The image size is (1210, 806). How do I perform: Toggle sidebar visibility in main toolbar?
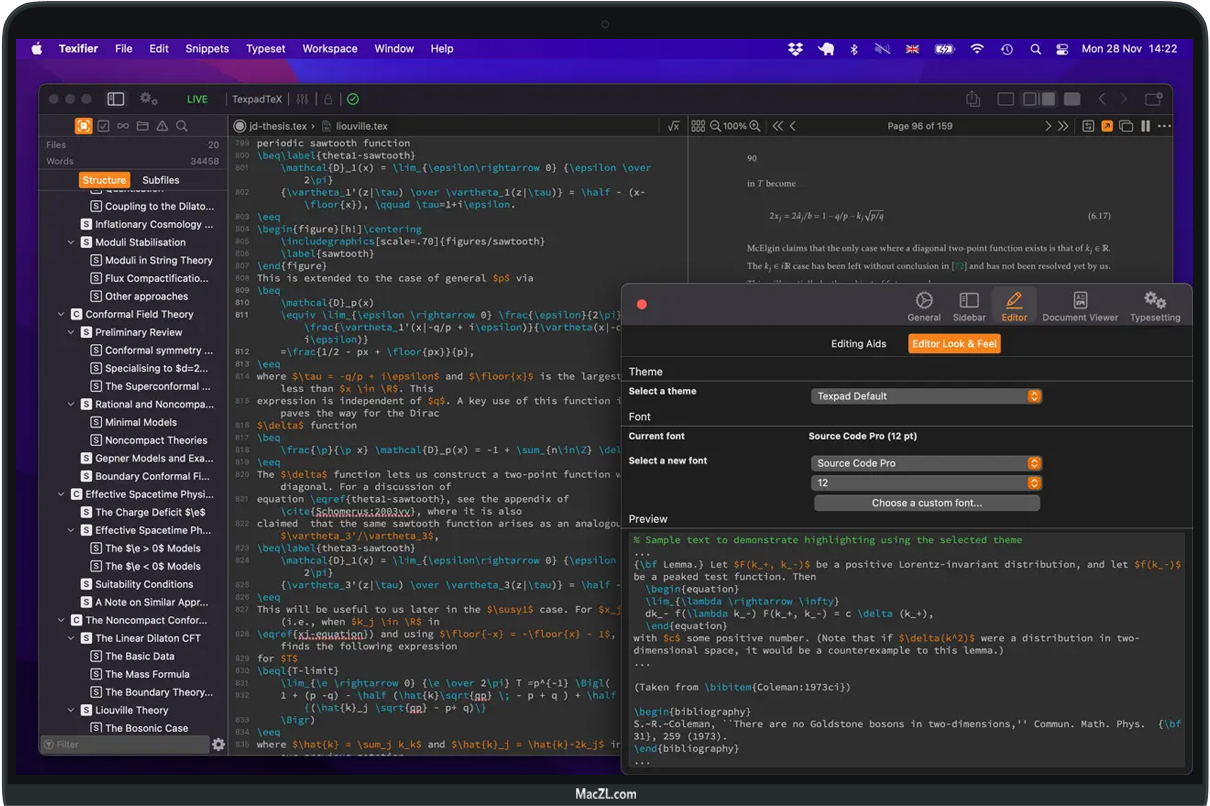116,99
